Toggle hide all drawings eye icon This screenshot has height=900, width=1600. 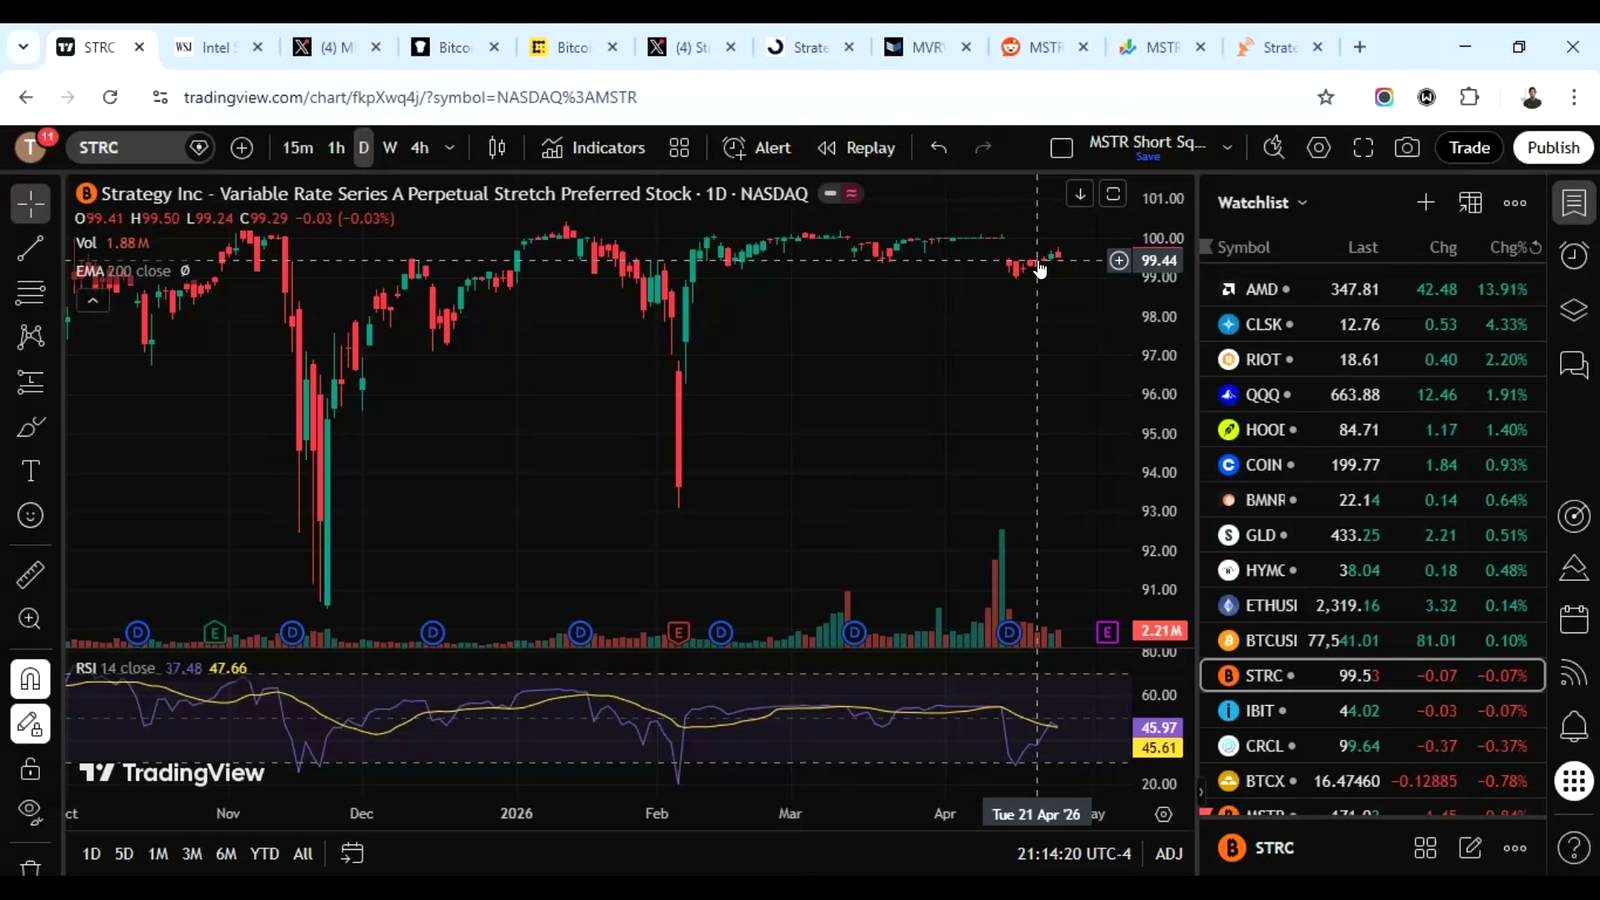coord(31,811)
